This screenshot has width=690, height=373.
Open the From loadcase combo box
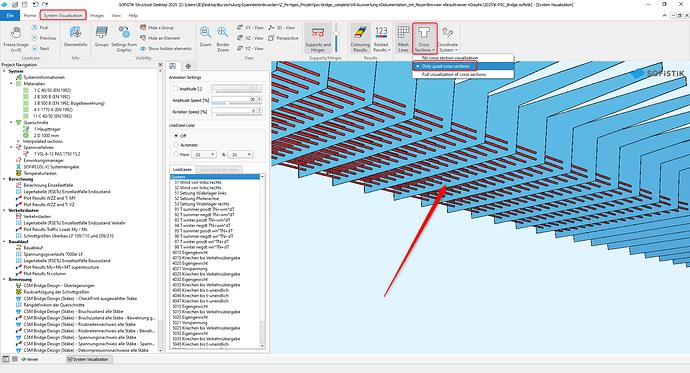click(204, 154)
